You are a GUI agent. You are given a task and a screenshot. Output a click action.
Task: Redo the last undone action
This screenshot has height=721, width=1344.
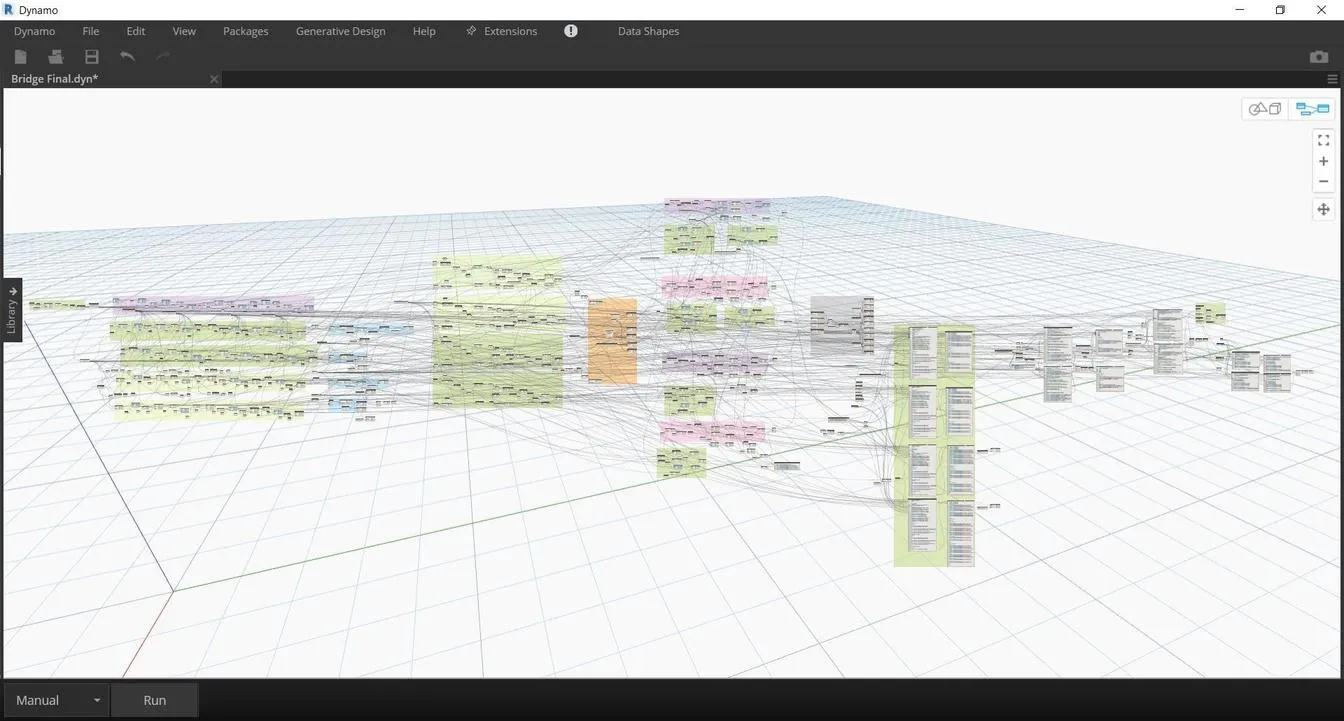click(x=162, y=57)
